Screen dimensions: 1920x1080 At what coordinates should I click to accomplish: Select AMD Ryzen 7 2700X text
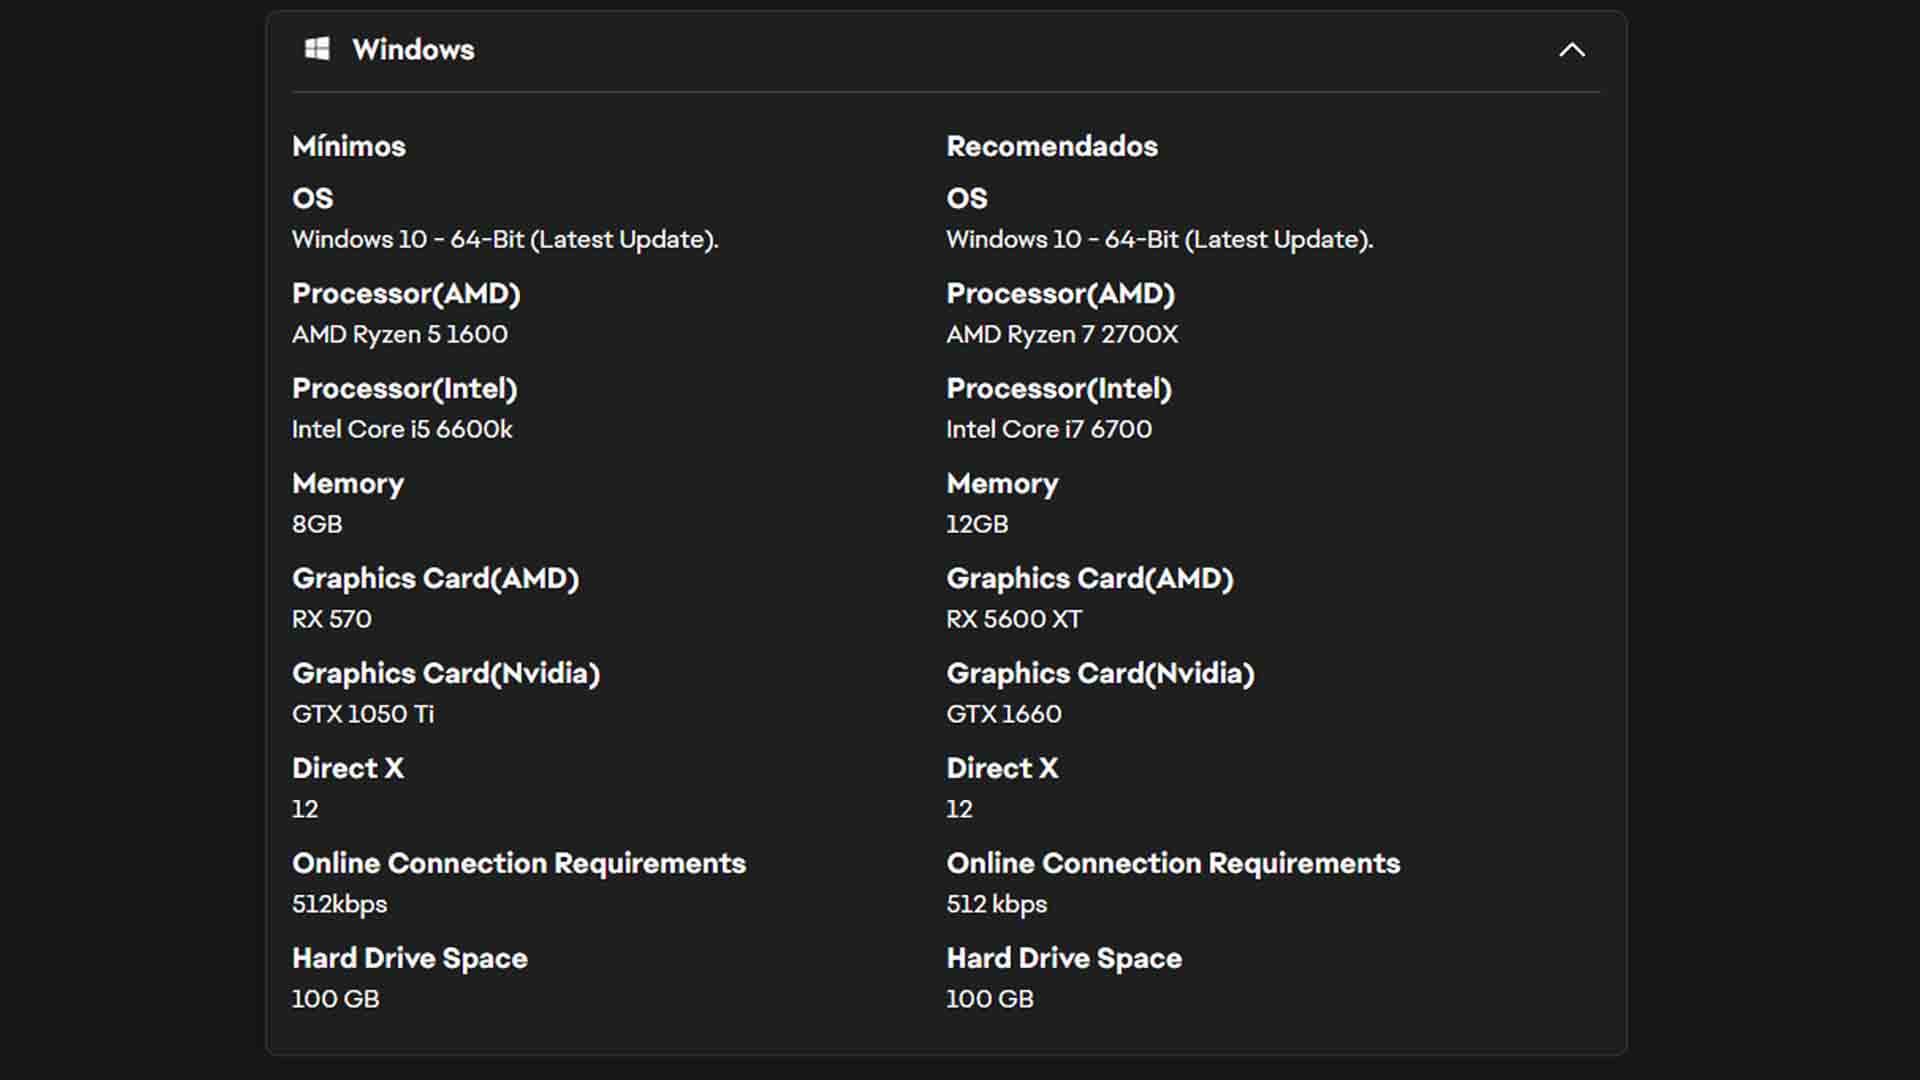click(1062, 334)
